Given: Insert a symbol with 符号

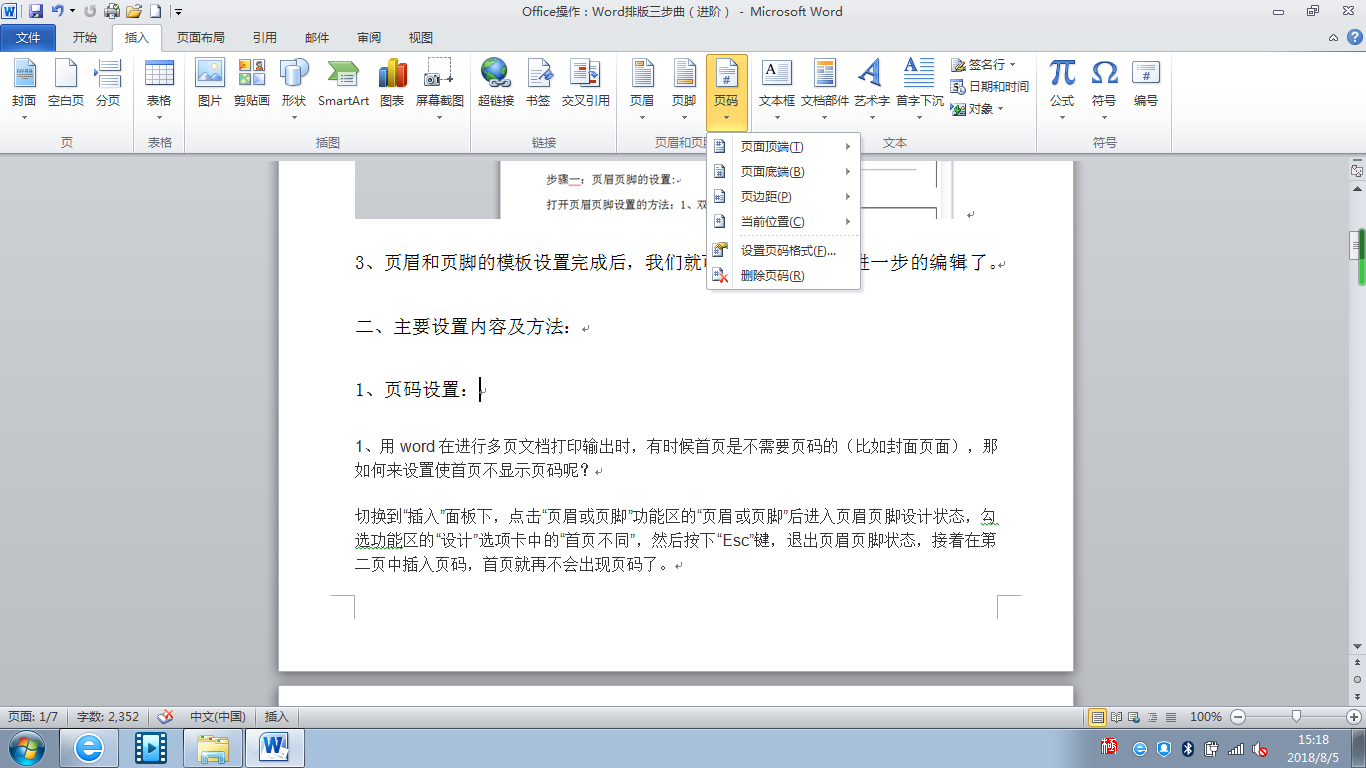Looking at the screenshot, I should (x=1104, y=90).
